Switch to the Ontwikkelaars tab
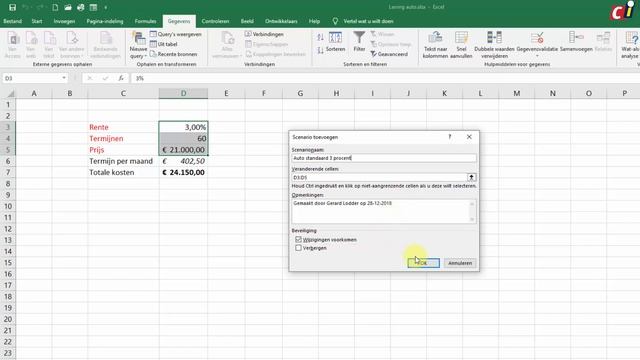The height and width of the screenshot is (360, 640). coord(281,21)
